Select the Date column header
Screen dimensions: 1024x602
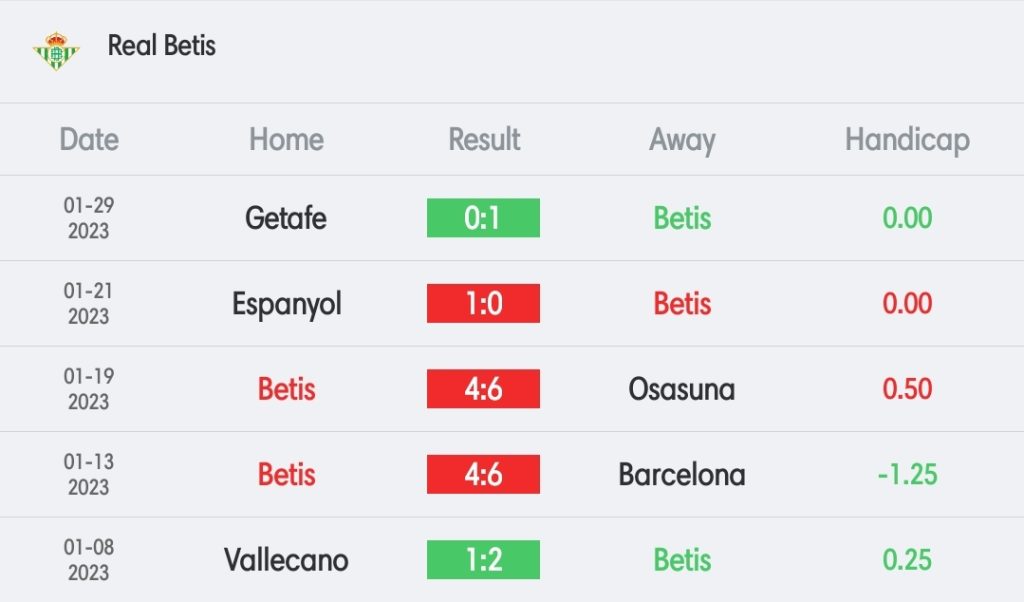(89, 139)
